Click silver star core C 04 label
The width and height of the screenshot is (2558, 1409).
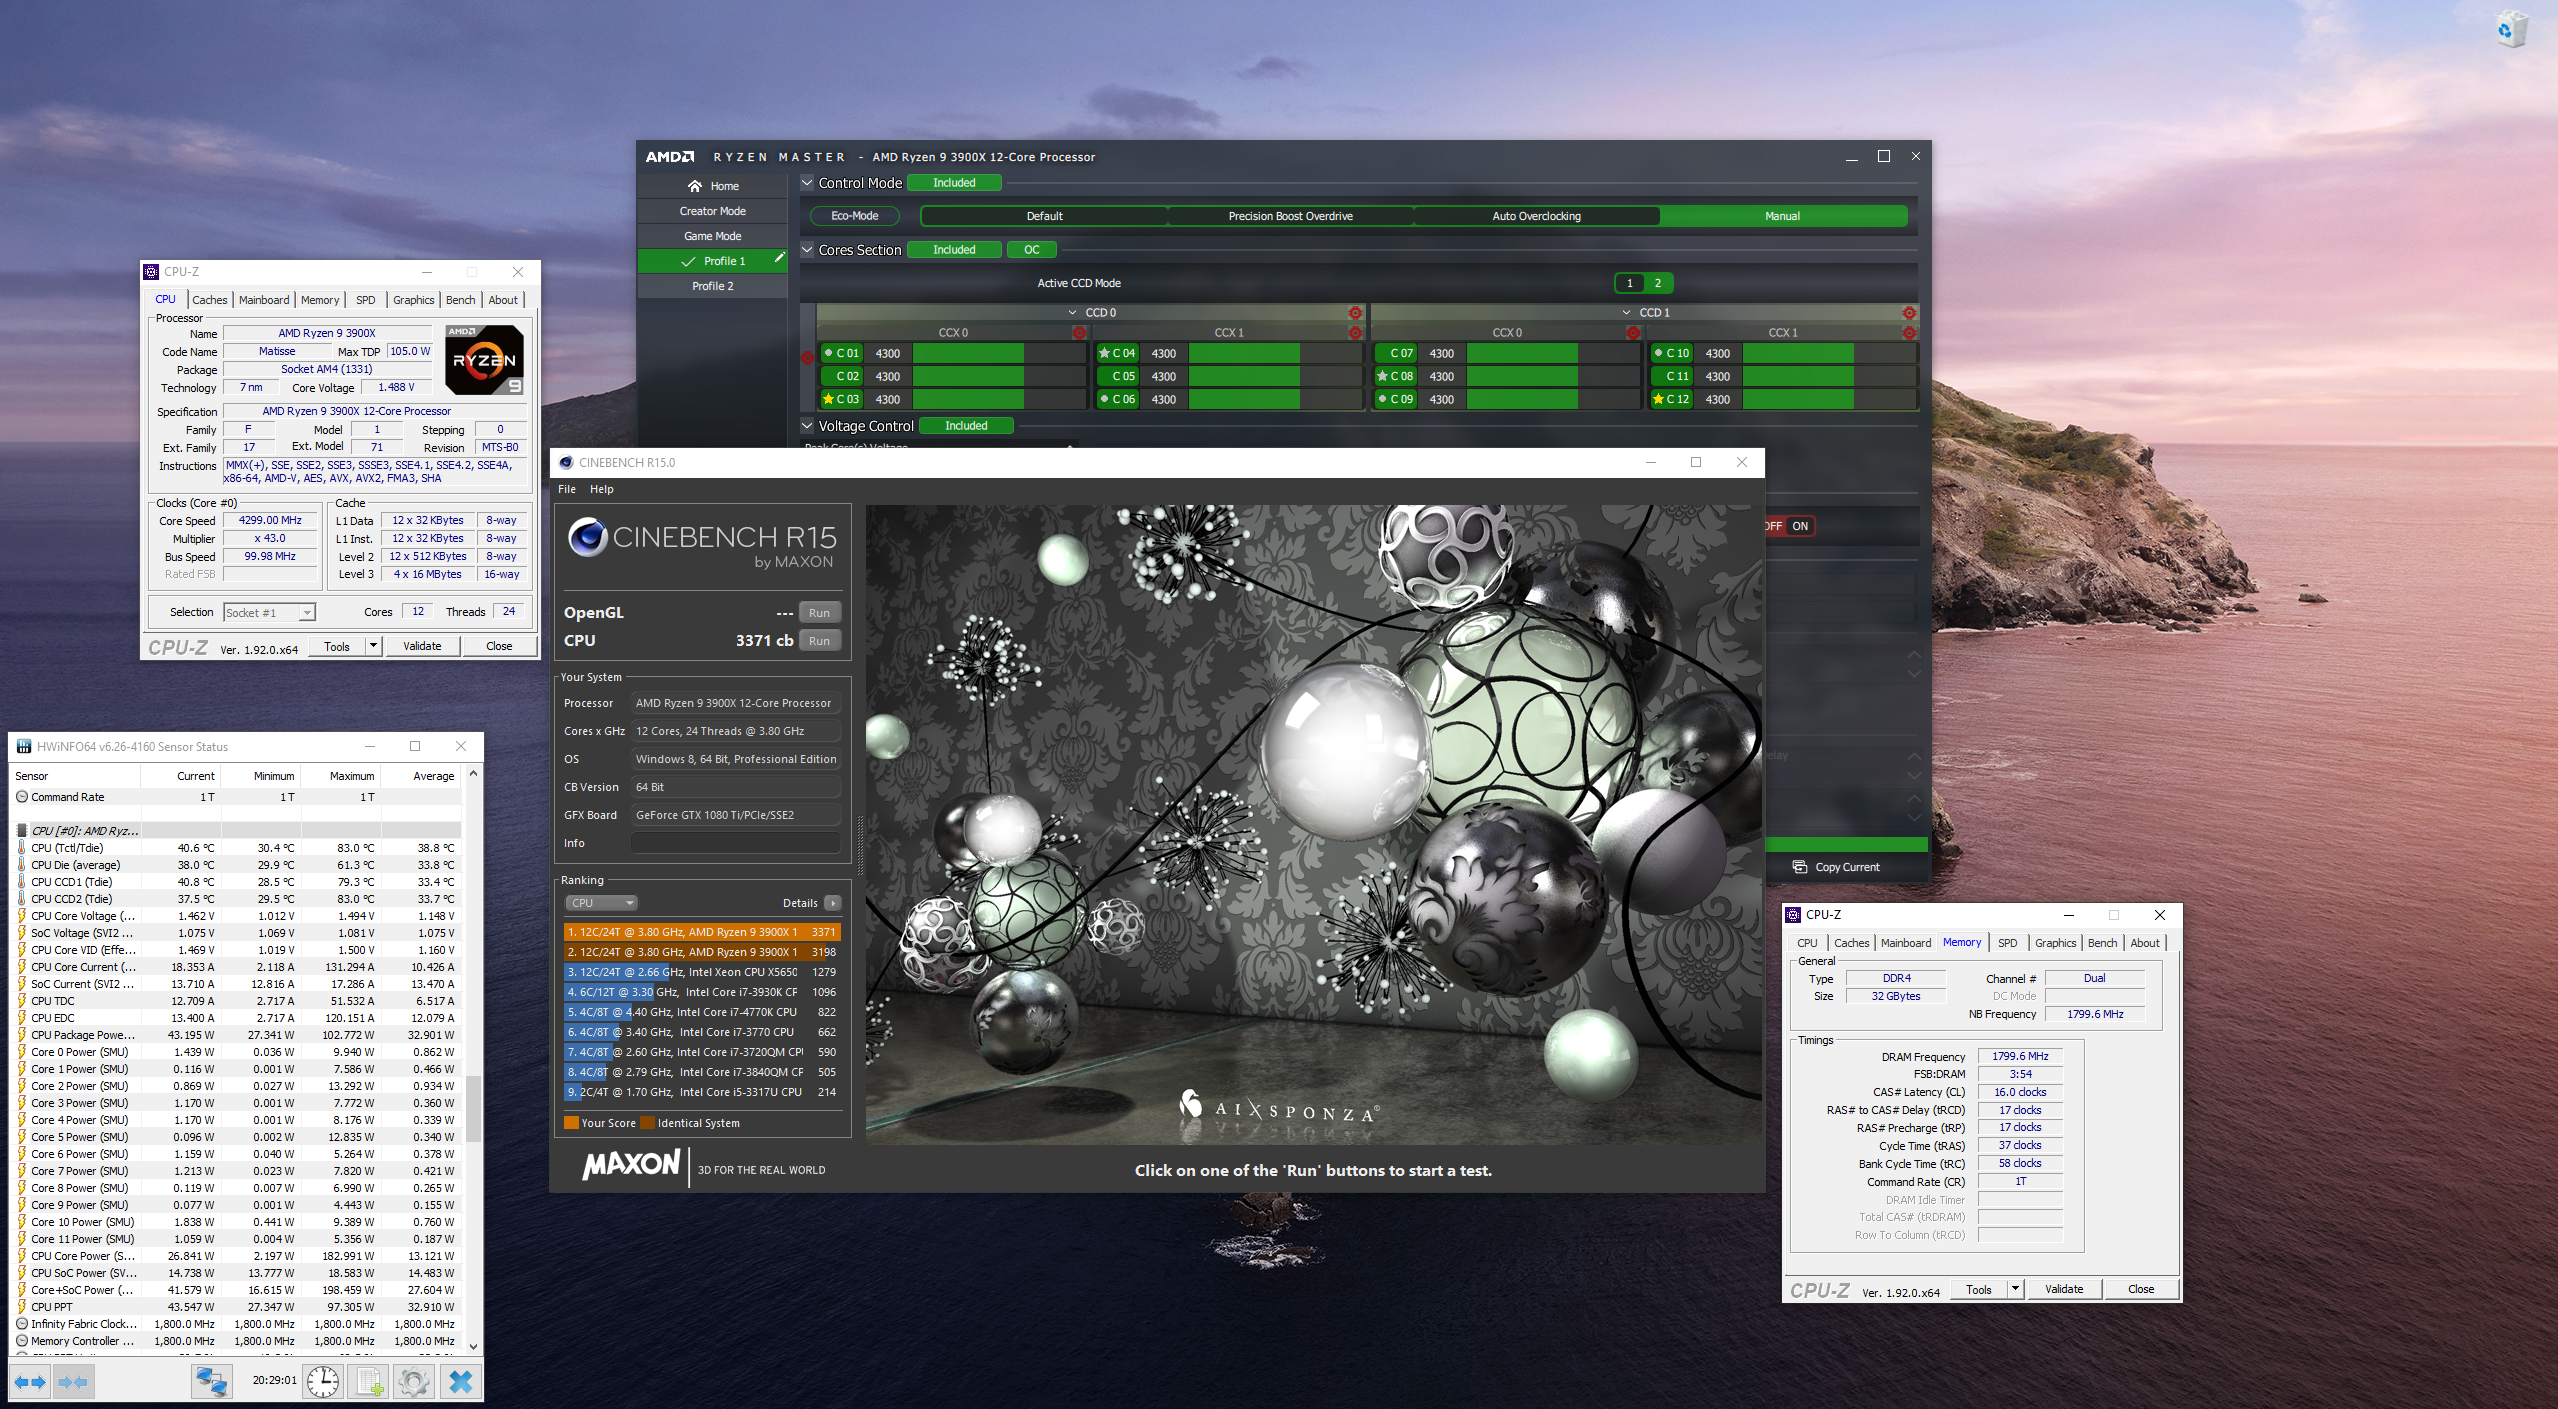[x=1117, y=353]
